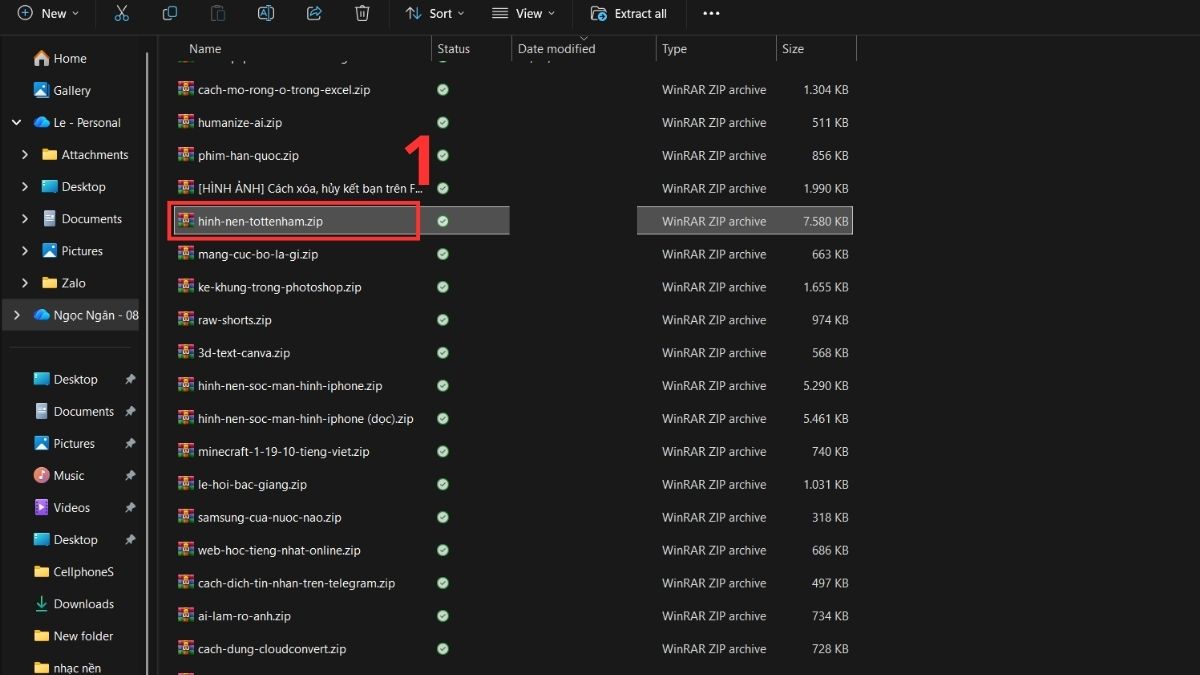Expand the Attachments folder in sidebar
The height and width of the screenshot is (675, 1200).
27,154
